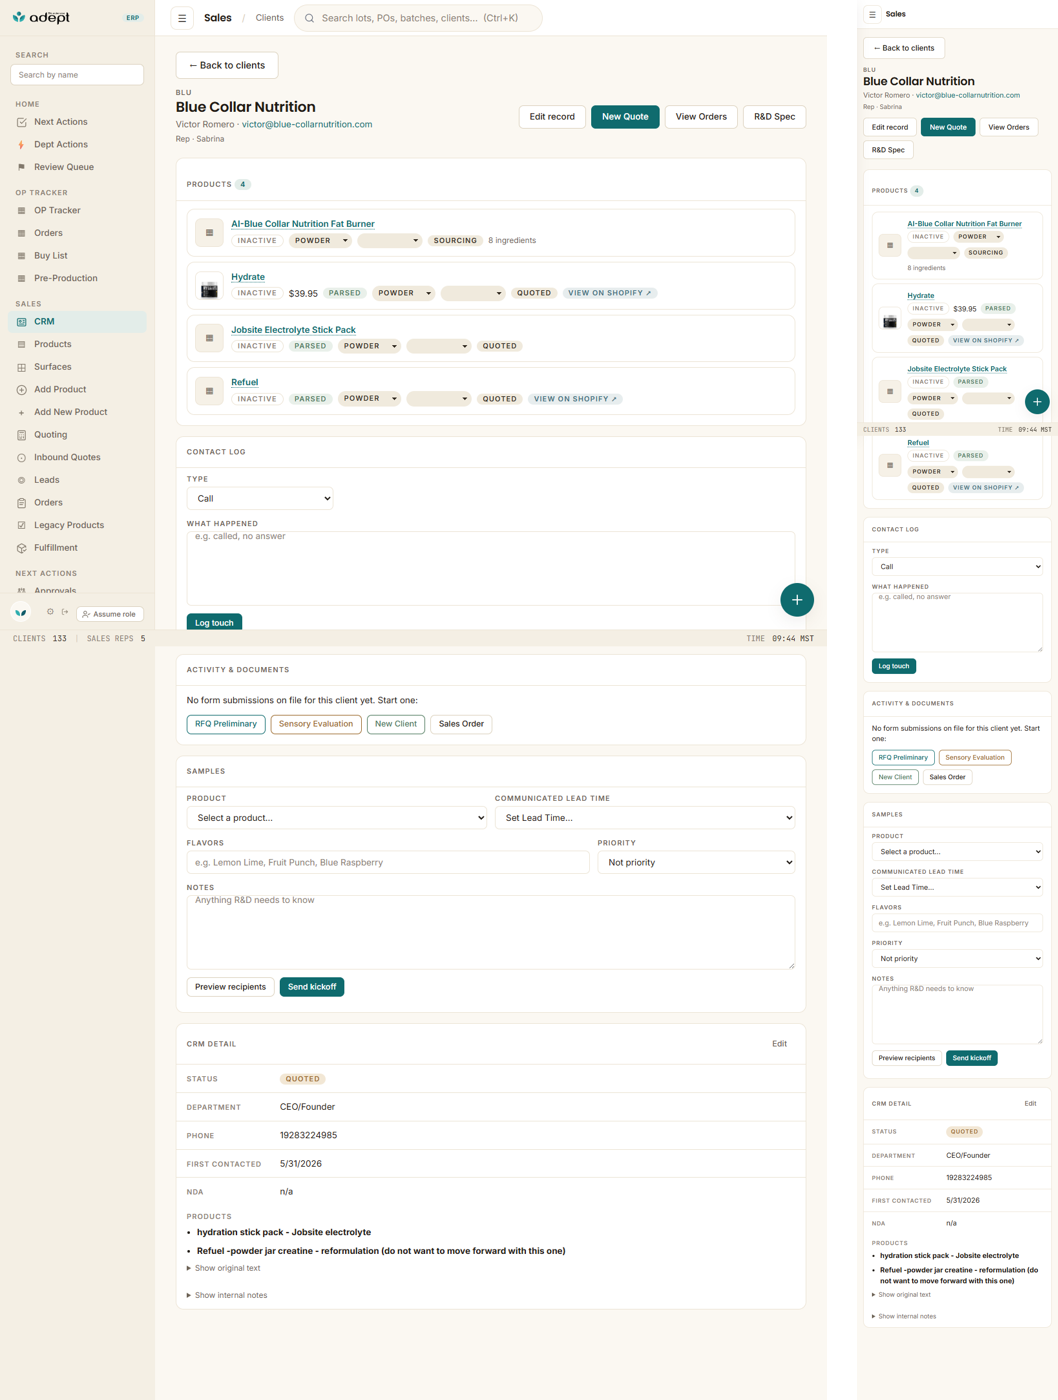Click the Jobsite Electrolyte Stick Pack placeholder icon
The width and height of the screenshot is (1058, 1400).
[x=209, y=338]
